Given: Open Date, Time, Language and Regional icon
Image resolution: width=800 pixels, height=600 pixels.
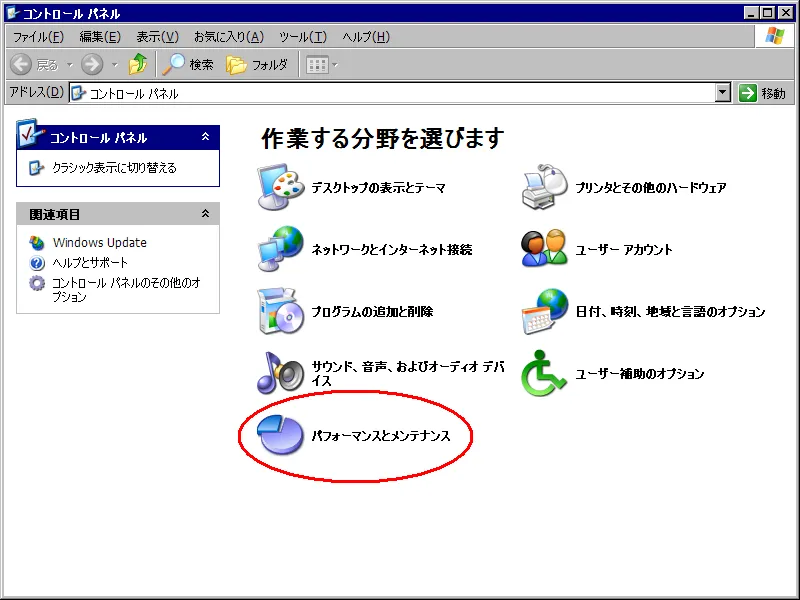Looking at the screenshot, I should tap(544, 312).
